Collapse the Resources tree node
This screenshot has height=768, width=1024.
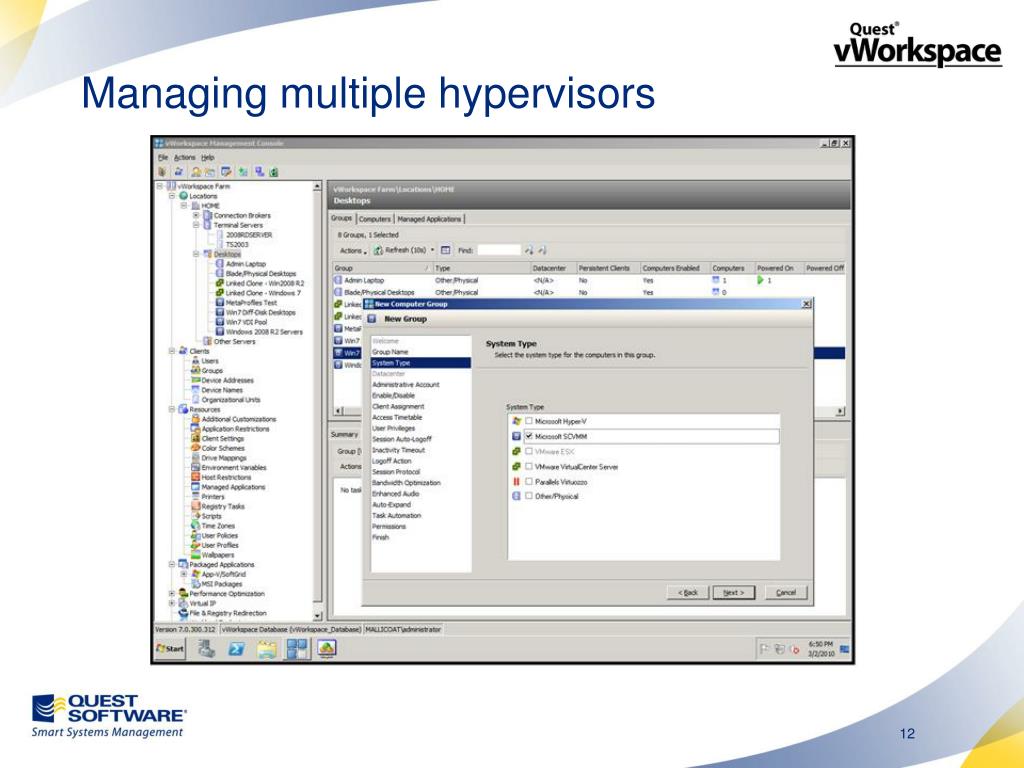pos(172,409)
